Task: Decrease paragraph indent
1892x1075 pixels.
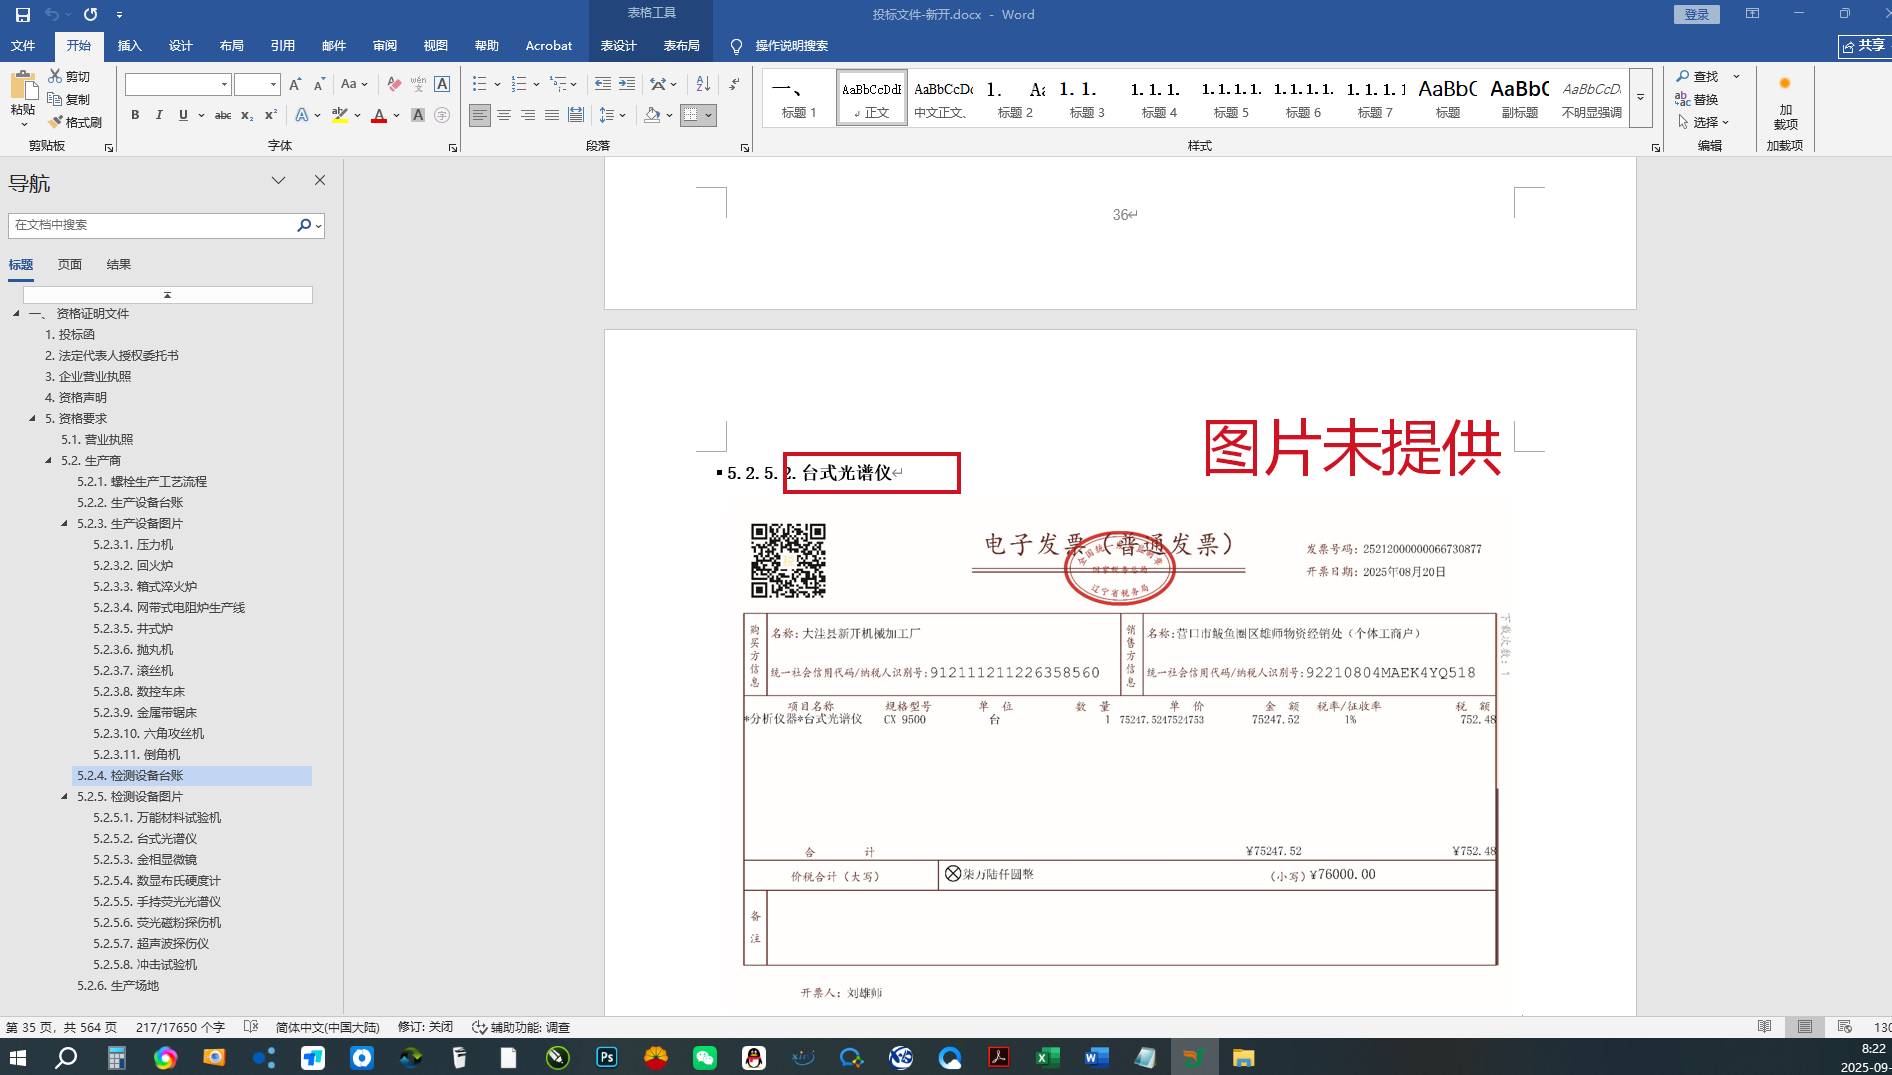Action: pyautogui.click(x=602, y=85)
